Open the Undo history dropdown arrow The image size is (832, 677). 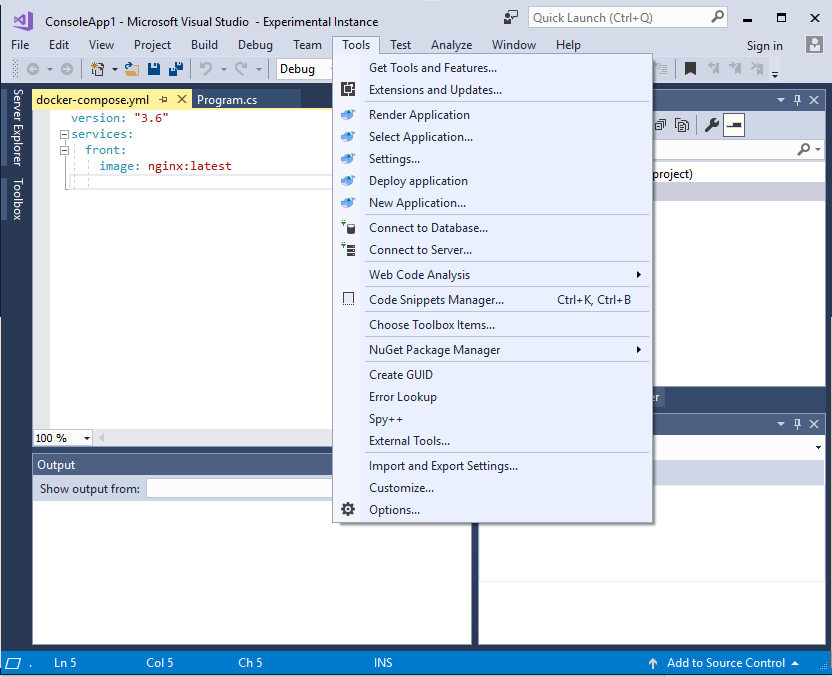[x=223, y=70]
